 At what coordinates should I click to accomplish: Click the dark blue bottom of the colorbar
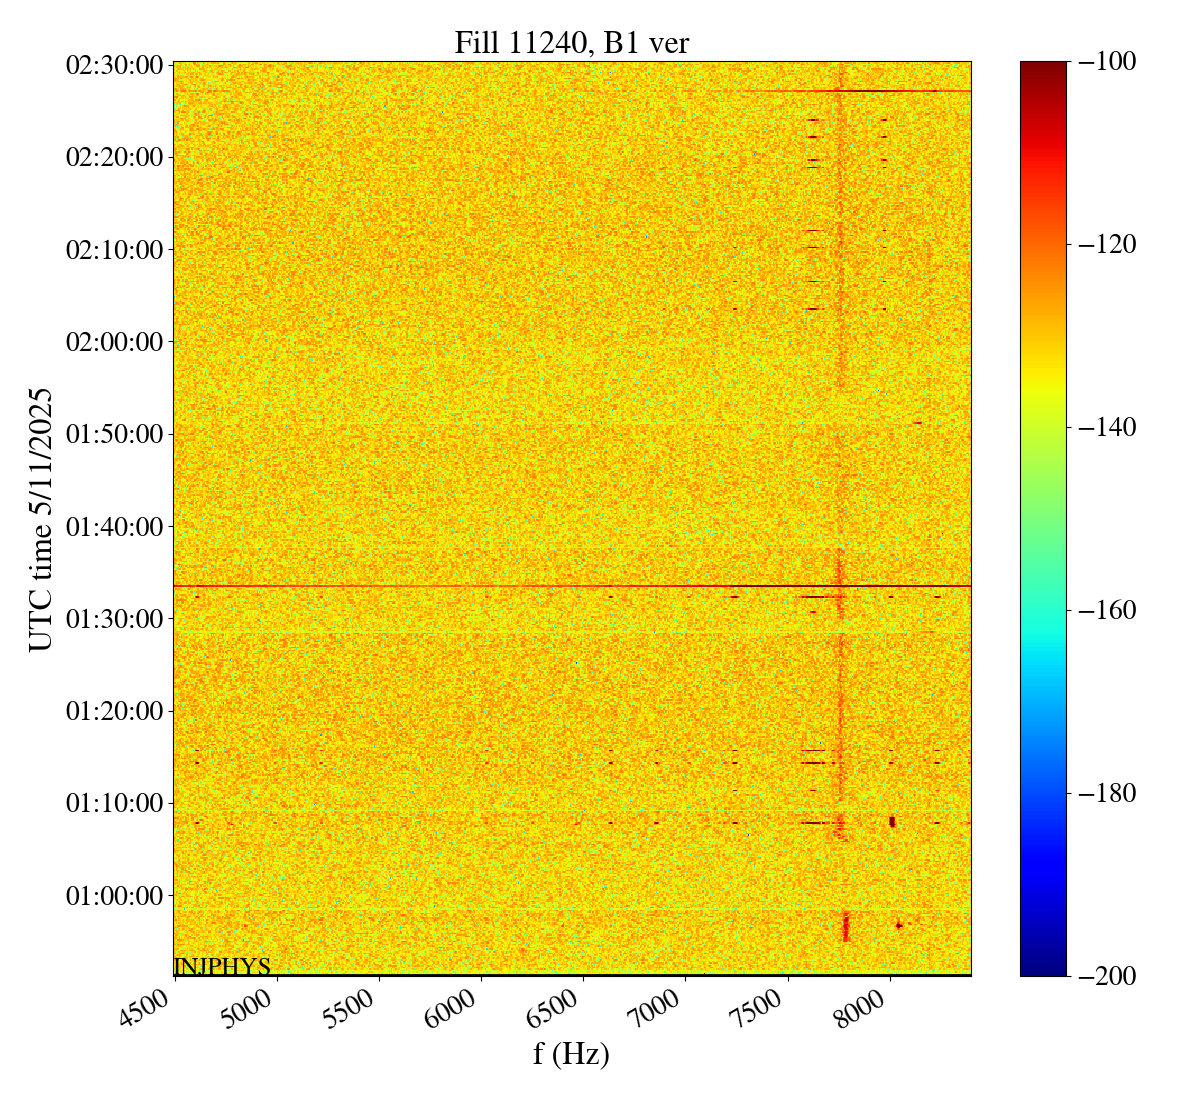pos(1043,967)
